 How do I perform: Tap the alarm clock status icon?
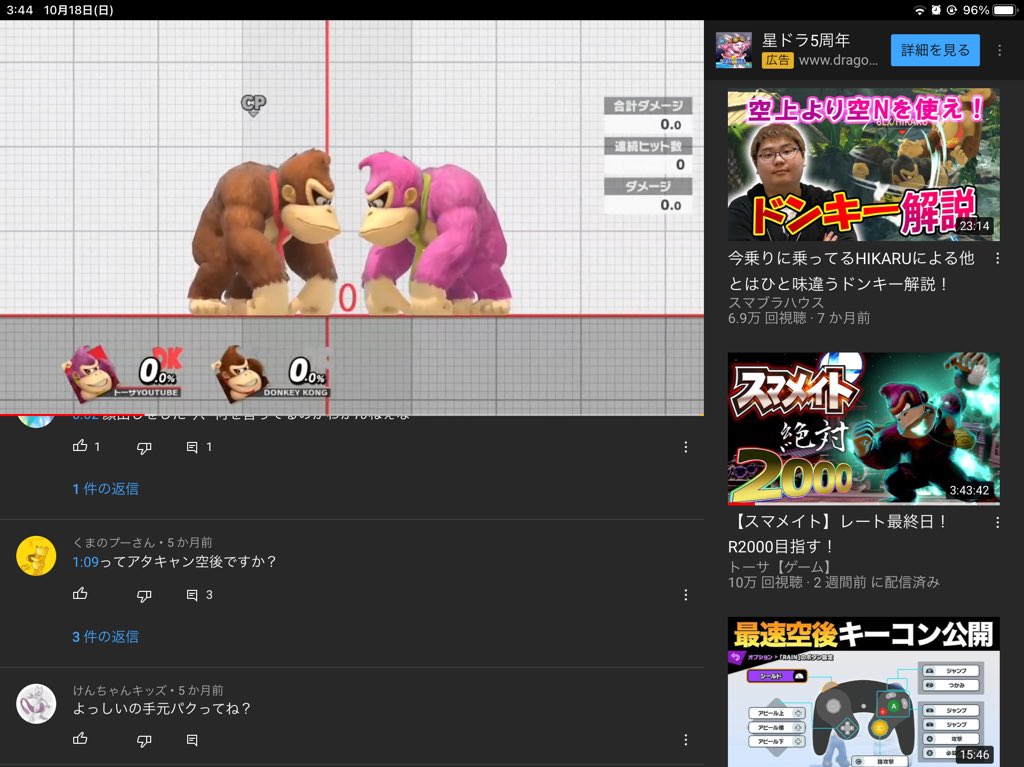click(936, 10)
